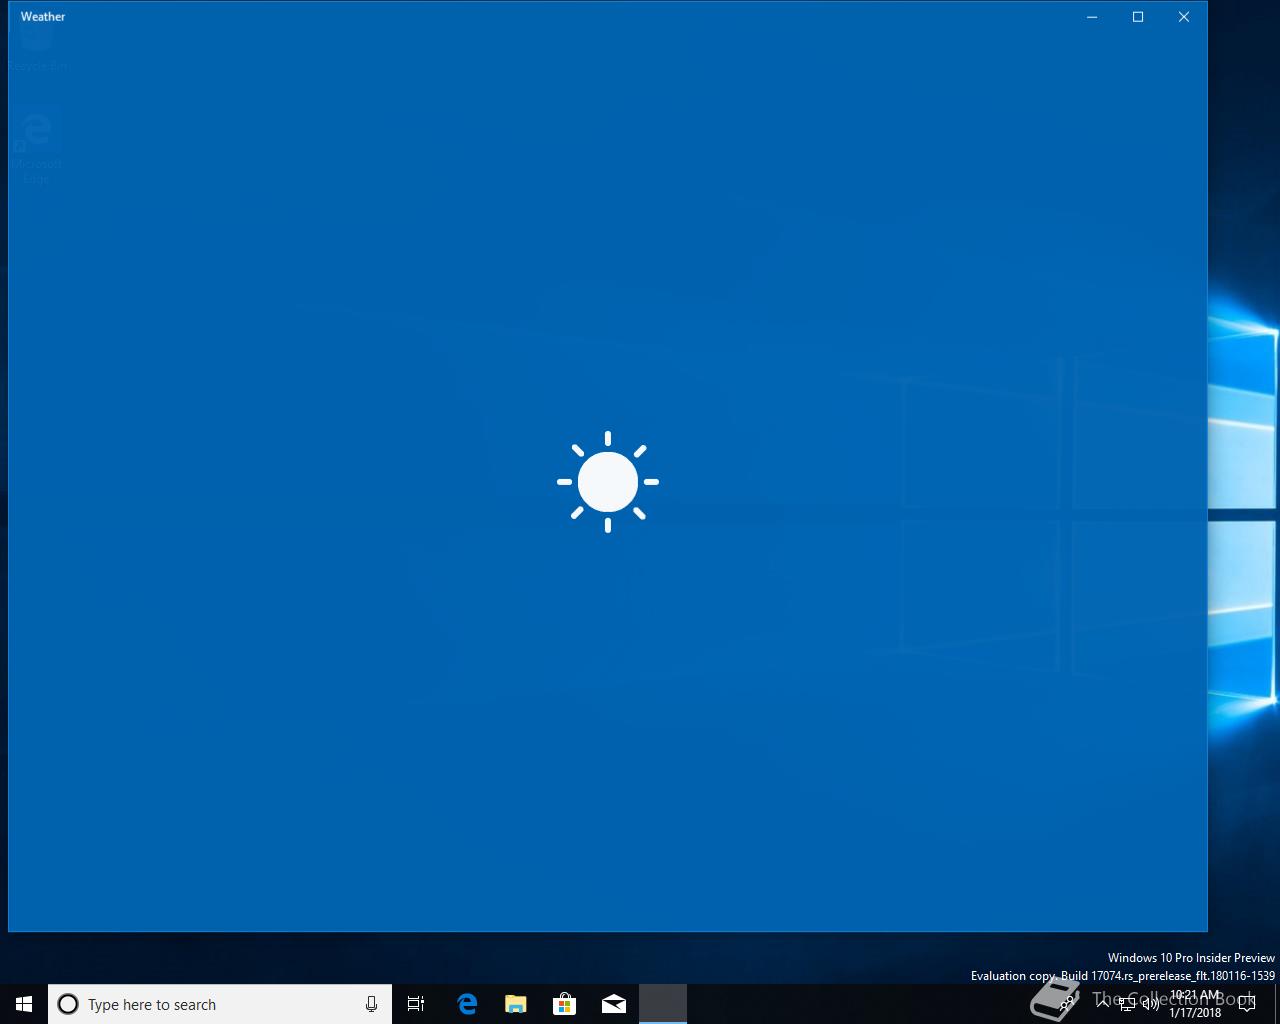This screenshot has height=1024, width=1280.
Task: Open Task View on the taskbar
Action: (416, 1004)
